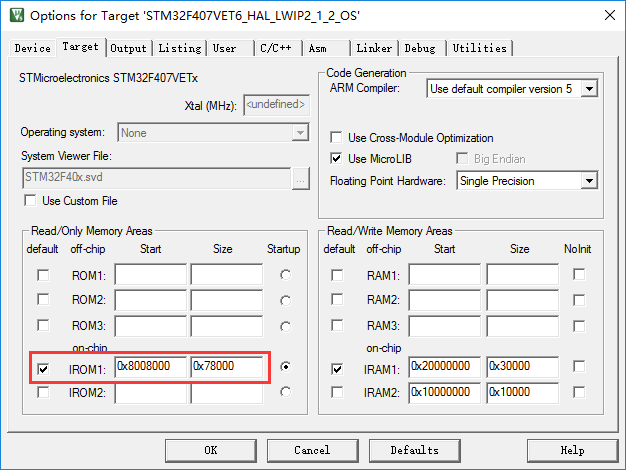Click the Keil uVision icon in title bar

17,15
